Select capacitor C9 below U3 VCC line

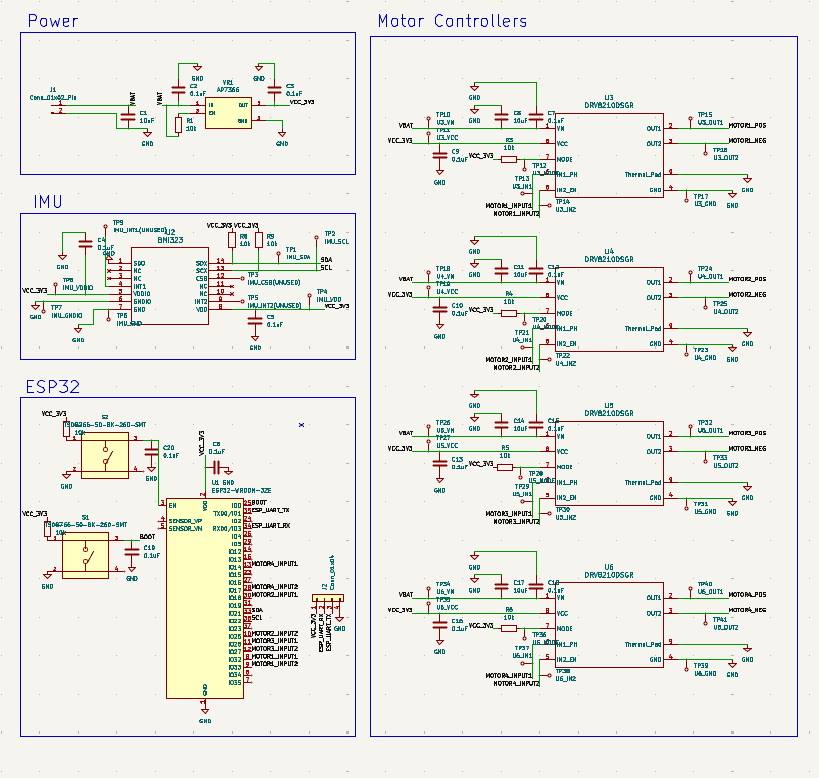(x=440, y=156)
